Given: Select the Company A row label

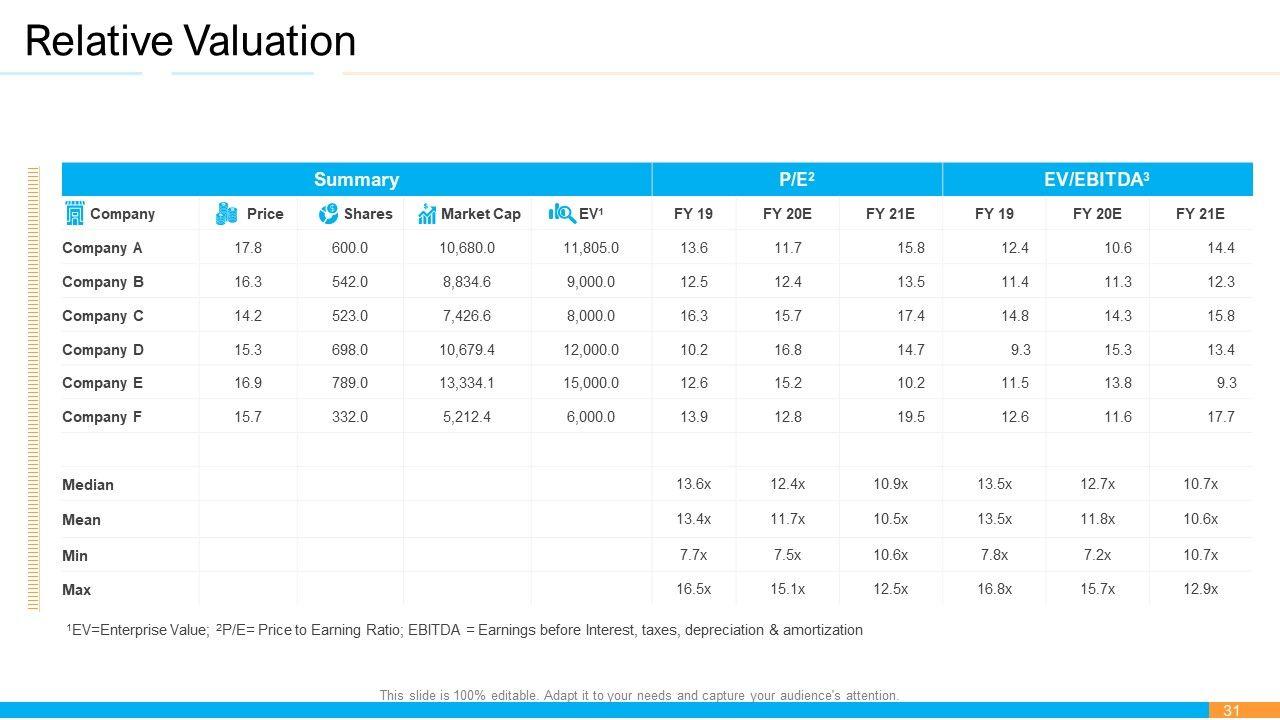Looking at the screenshot, I should coord(102,248).
